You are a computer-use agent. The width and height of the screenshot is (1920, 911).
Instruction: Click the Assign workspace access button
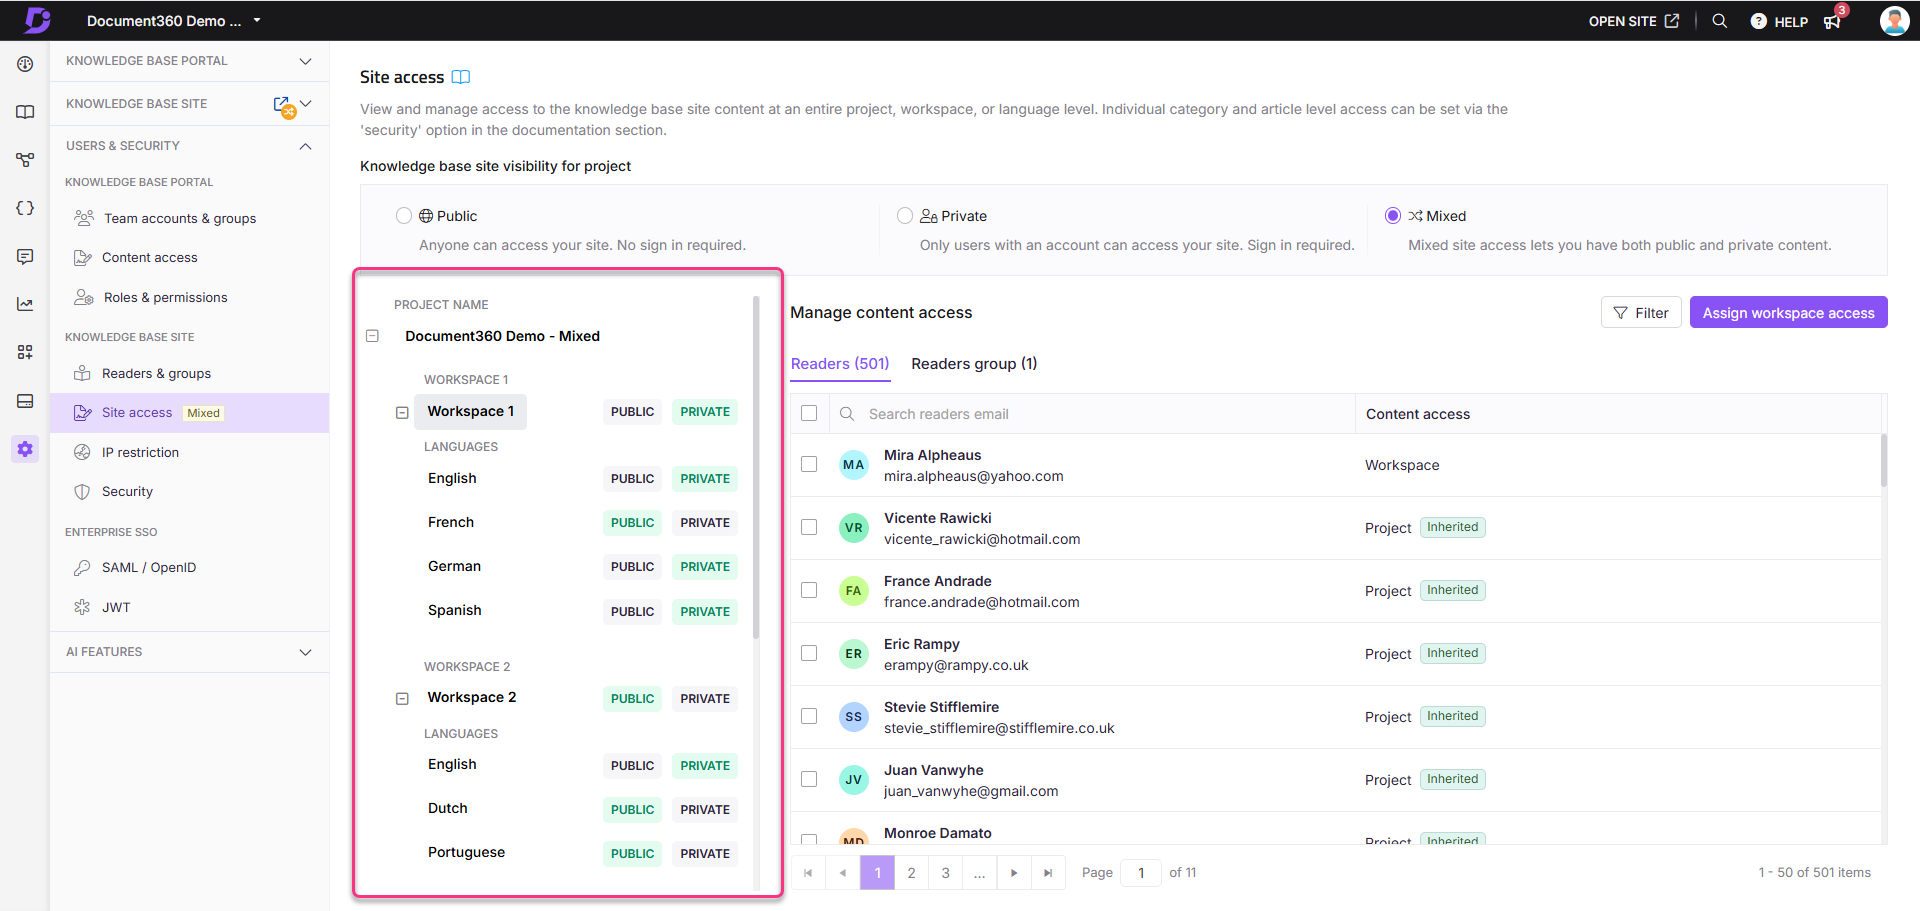point(1788,313)
